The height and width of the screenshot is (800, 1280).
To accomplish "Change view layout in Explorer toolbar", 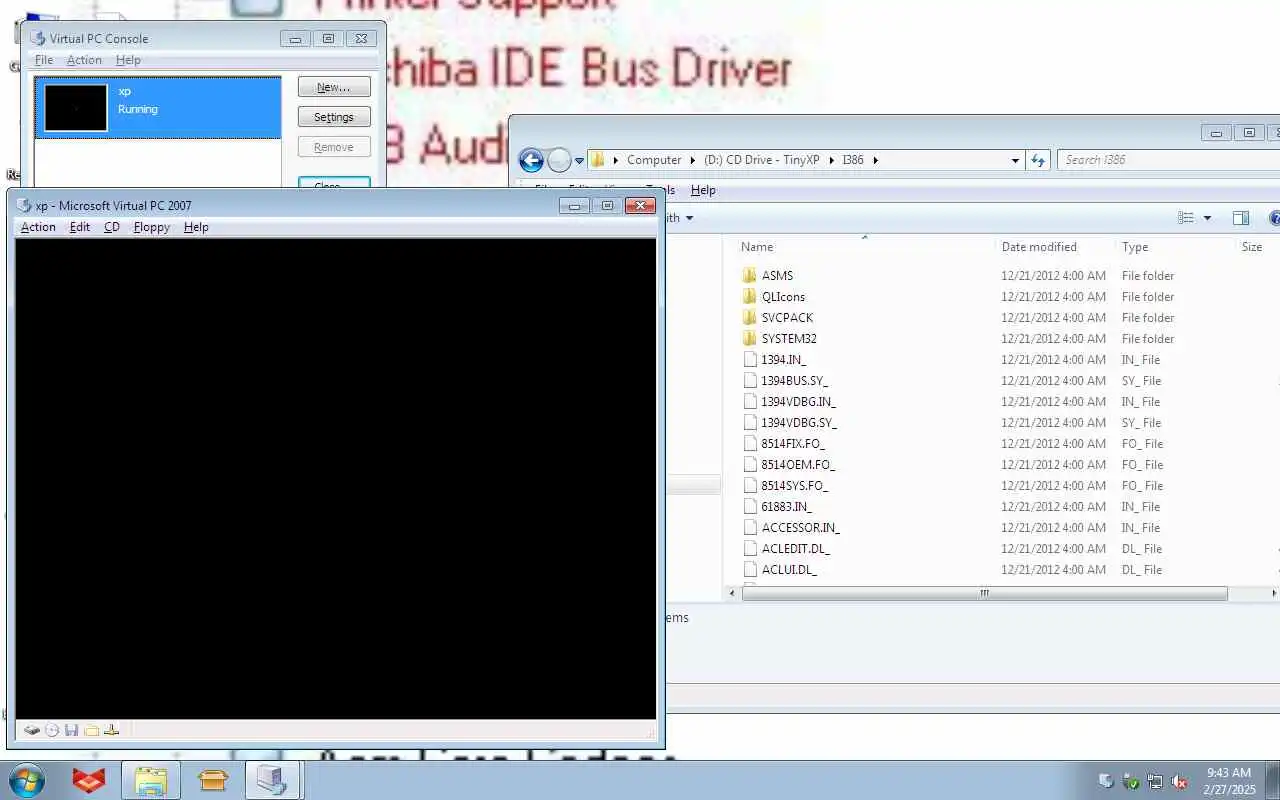I will (1186, 218).
